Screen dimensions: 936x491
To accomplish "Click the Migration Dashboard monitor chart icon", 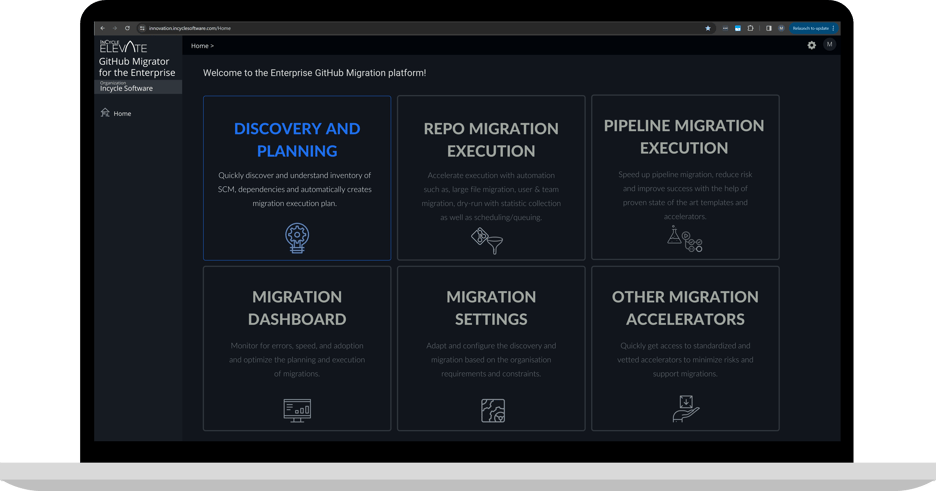I will 297,409.
